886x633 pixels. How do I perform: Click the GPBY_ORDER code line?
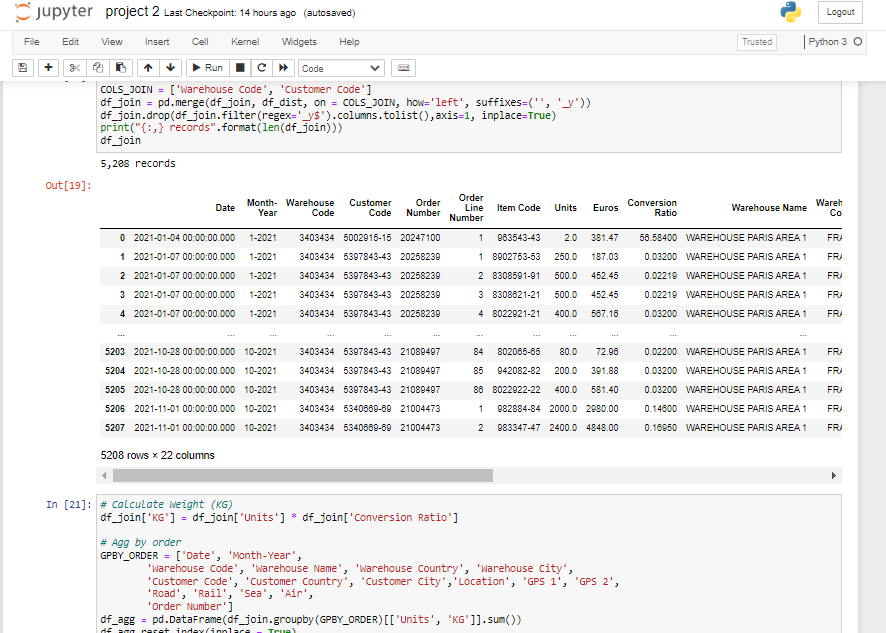click(x=201, y=556)
